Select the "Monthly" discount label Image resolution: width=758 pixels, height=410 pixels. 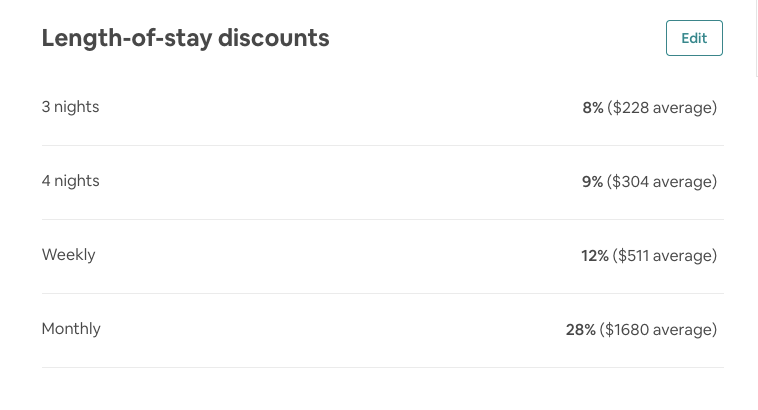coord(71,329)
